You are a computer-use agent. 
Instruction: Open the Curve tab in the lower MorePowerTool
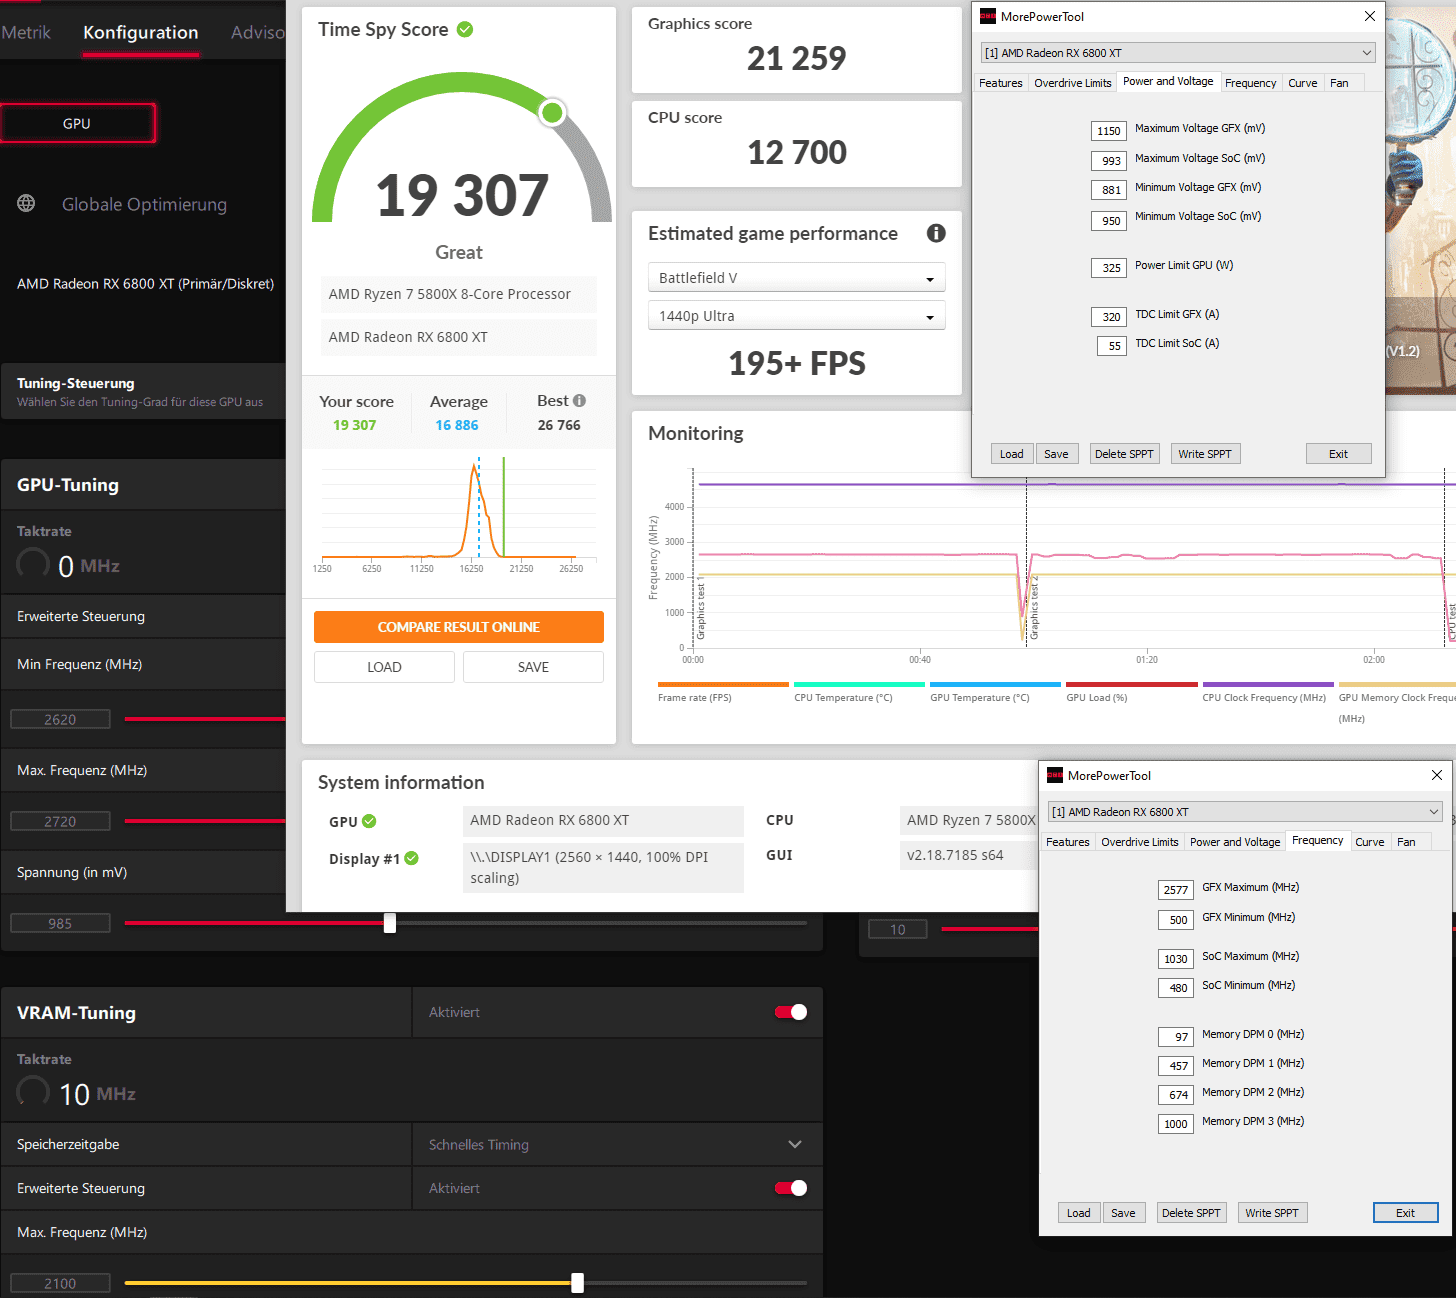click(1370, 842)
